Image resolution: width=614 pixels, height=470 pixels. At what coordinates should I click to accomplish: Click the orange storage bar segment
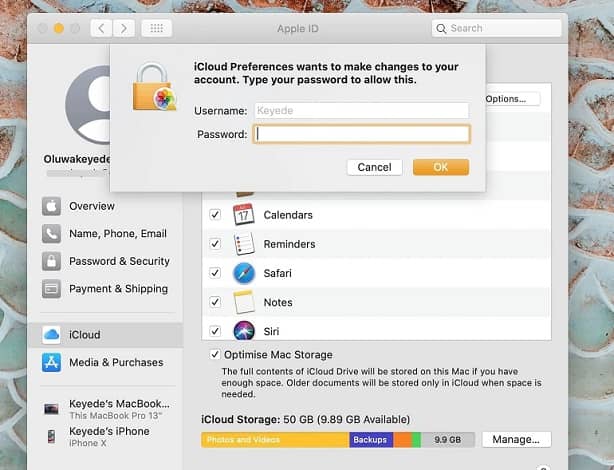coord(403,440)
